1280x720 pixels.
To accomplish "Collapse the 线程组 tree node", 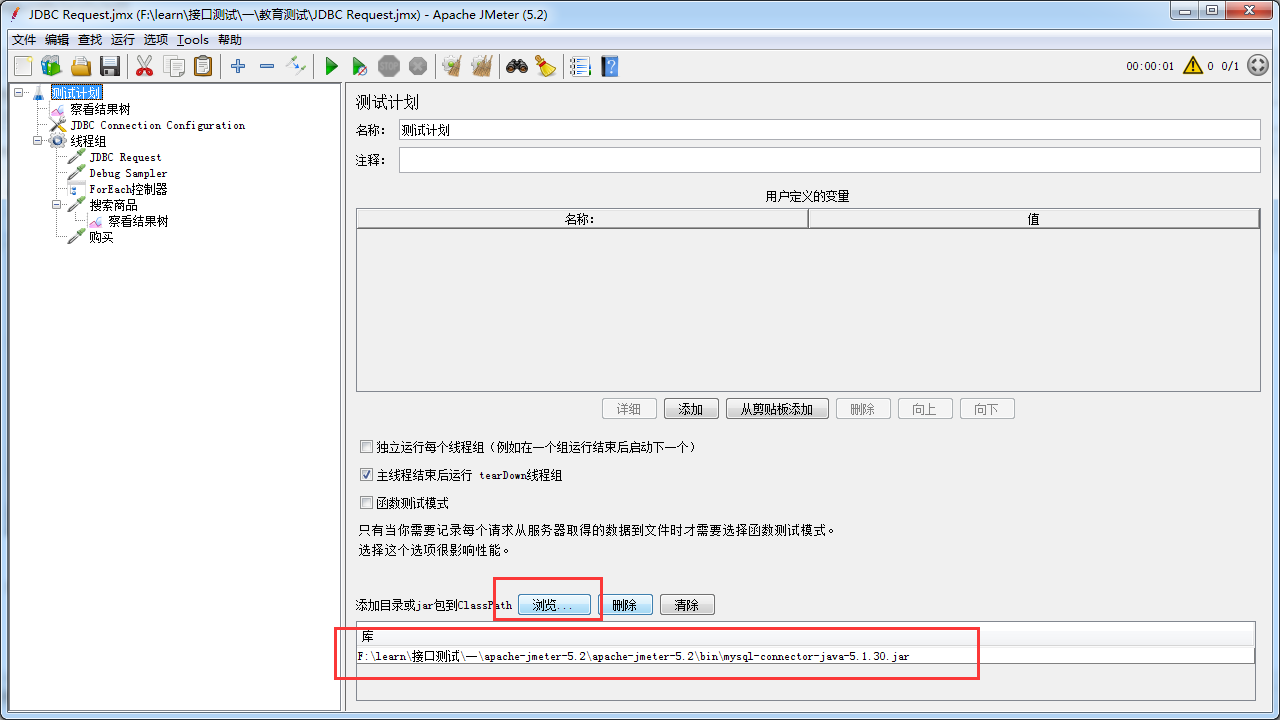I will [39, 141].
